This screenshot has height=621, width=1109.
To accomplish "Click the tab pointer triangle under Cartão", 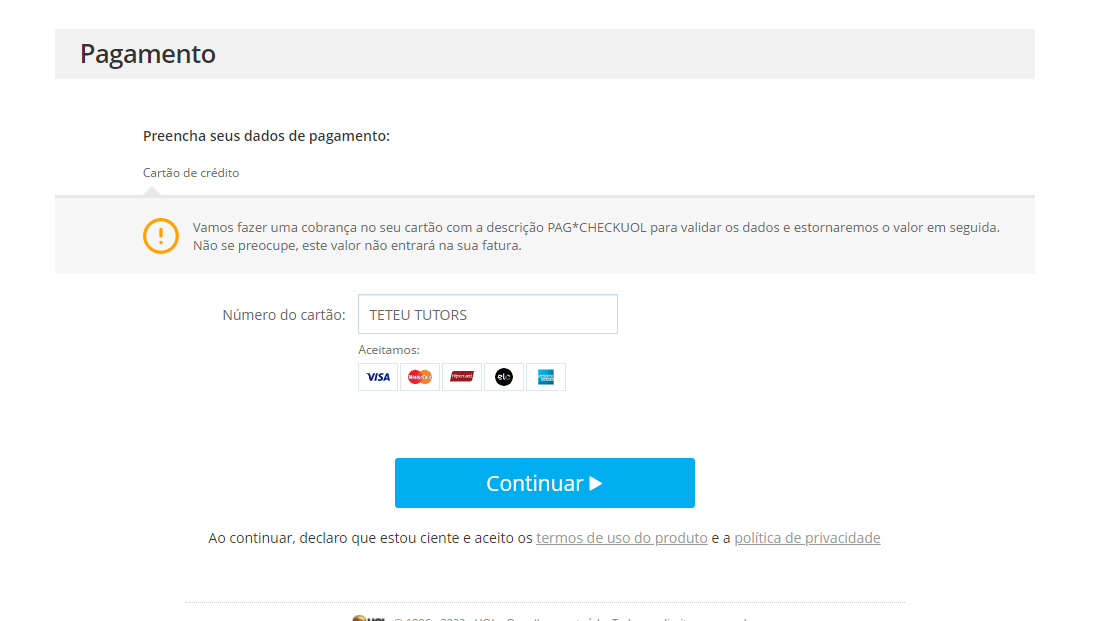I will coord(152,191).
